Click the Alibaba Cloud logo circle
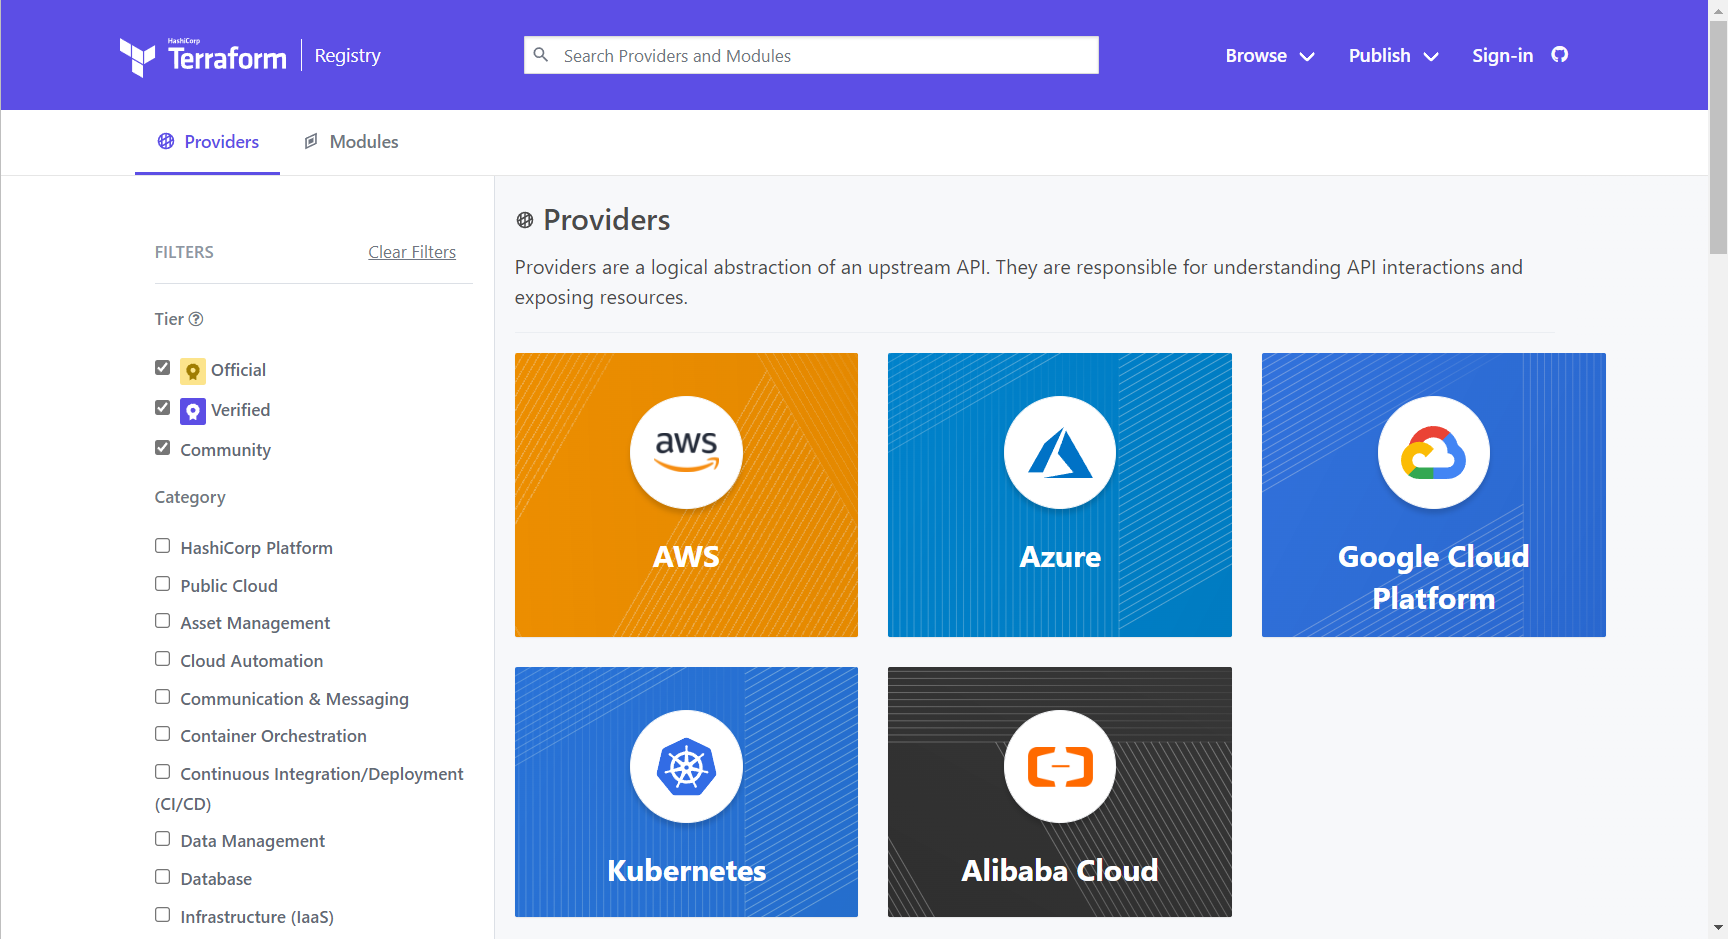The image size is (1728, 939). coord(1060,767)
